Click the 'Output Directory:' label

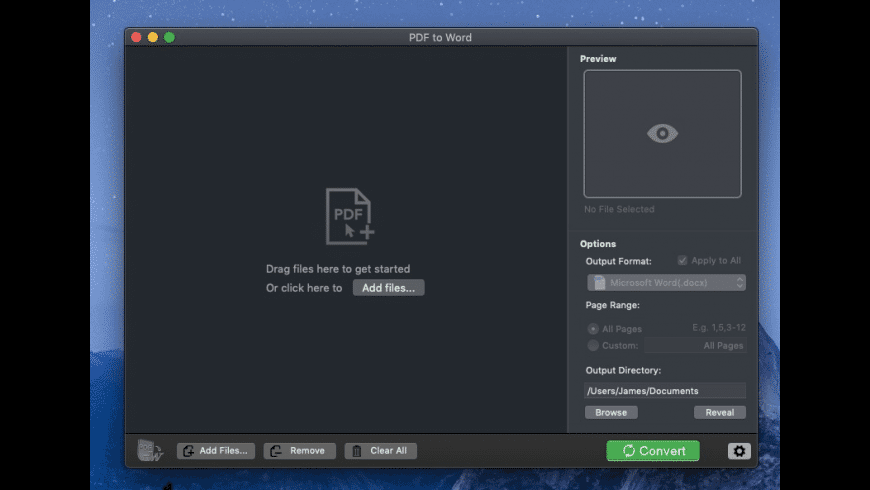[x=623, y=370]
